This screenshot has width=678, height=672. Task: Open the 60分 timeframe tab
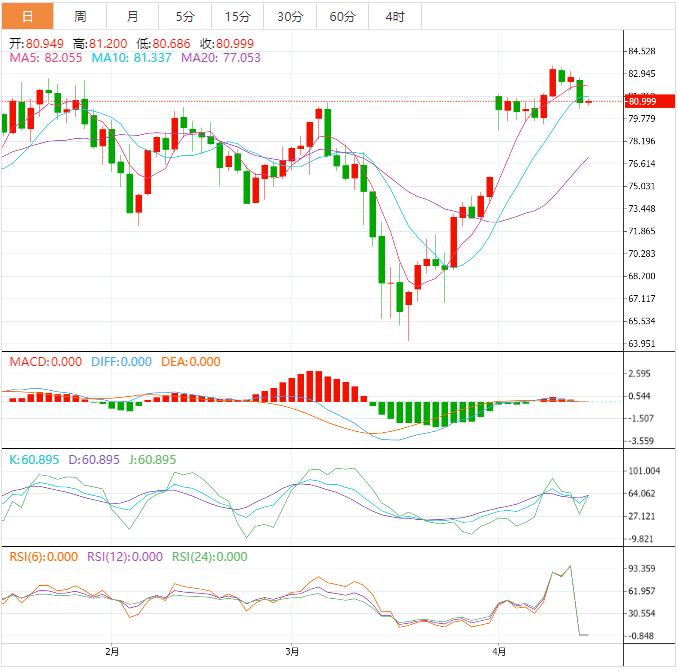click(342, 16)
